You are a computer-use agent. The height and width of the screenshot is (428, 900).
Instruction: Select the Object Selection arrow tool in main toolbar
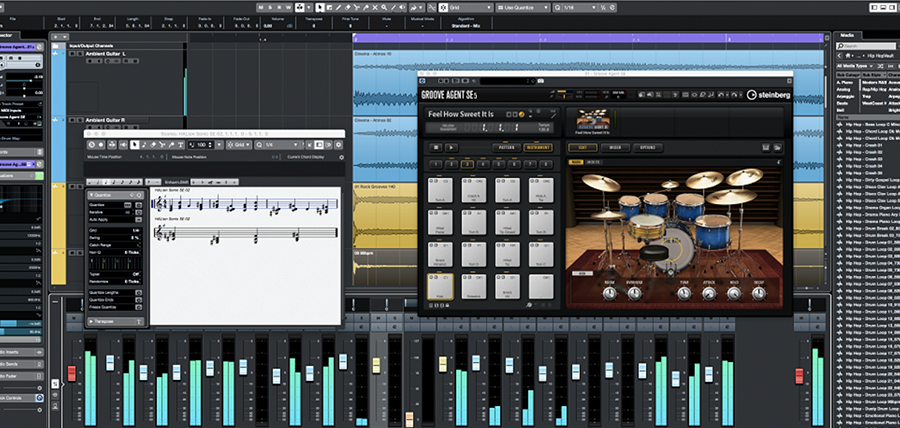click(320, 7)
